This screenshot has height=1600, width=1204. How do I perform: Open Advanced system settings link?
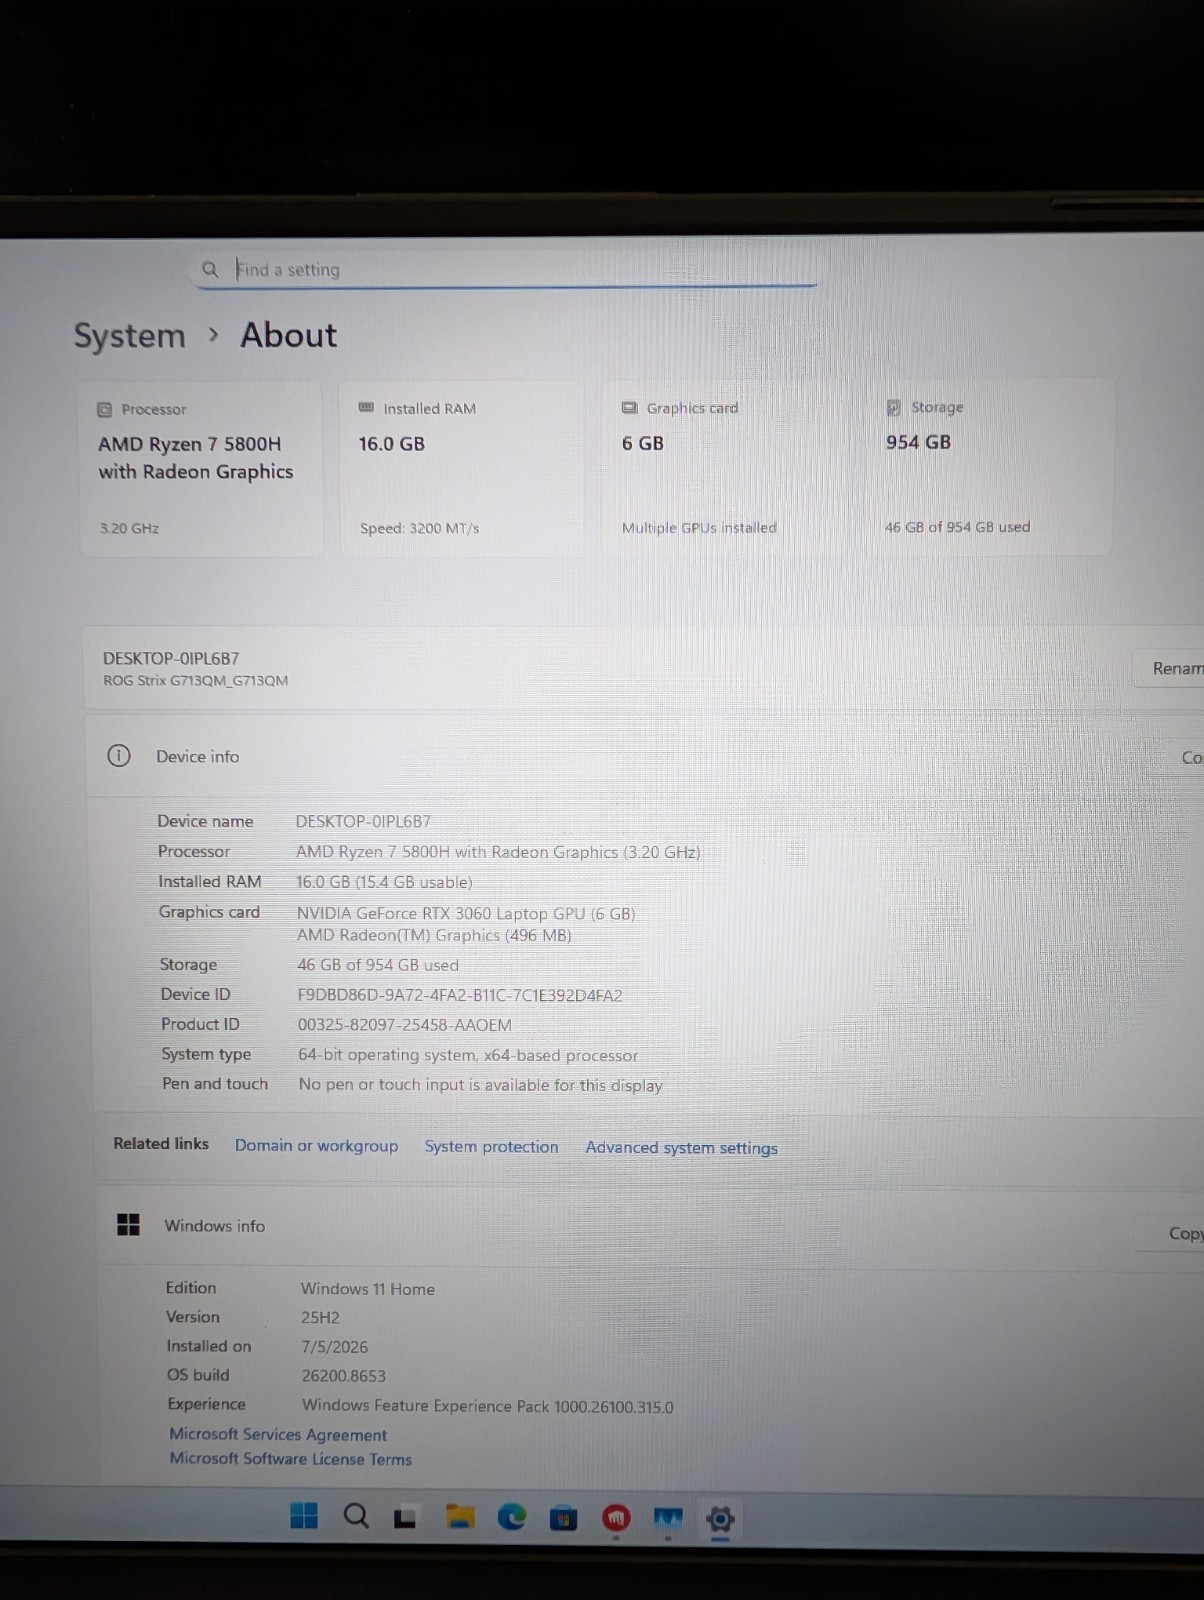click(681, 1148)
